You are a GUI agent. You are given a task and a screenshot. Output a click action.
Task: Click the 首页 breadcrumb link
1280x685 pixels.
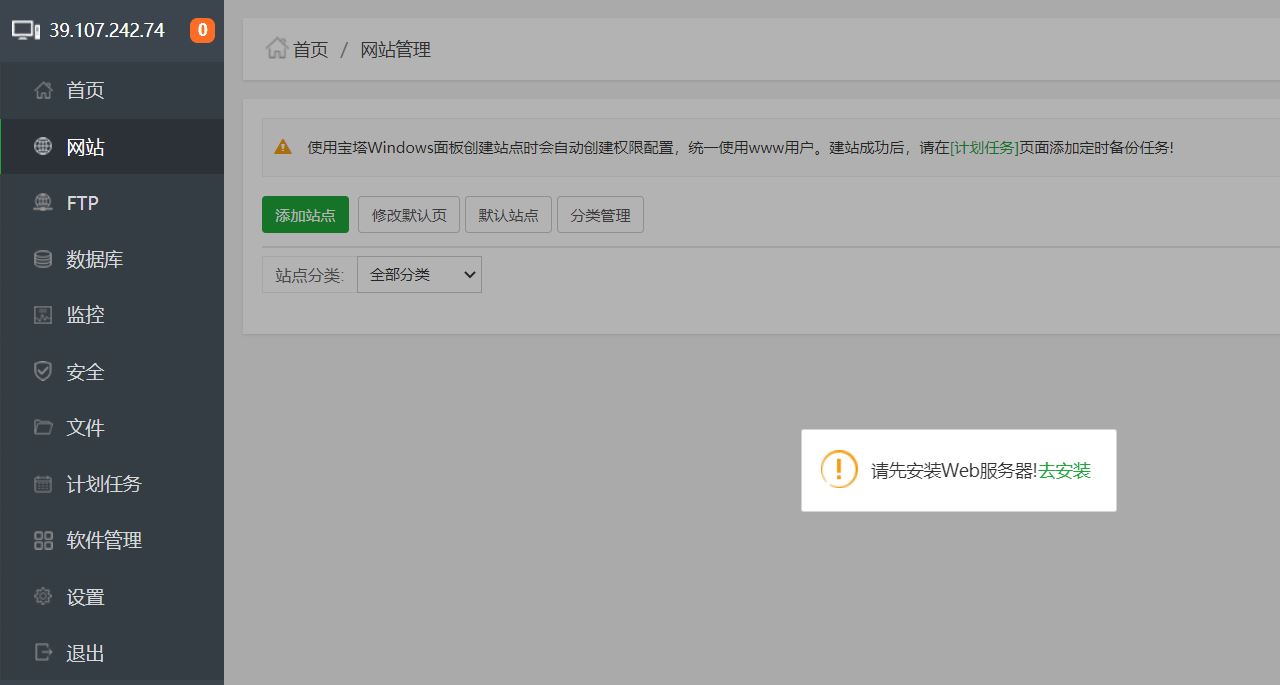310,49
